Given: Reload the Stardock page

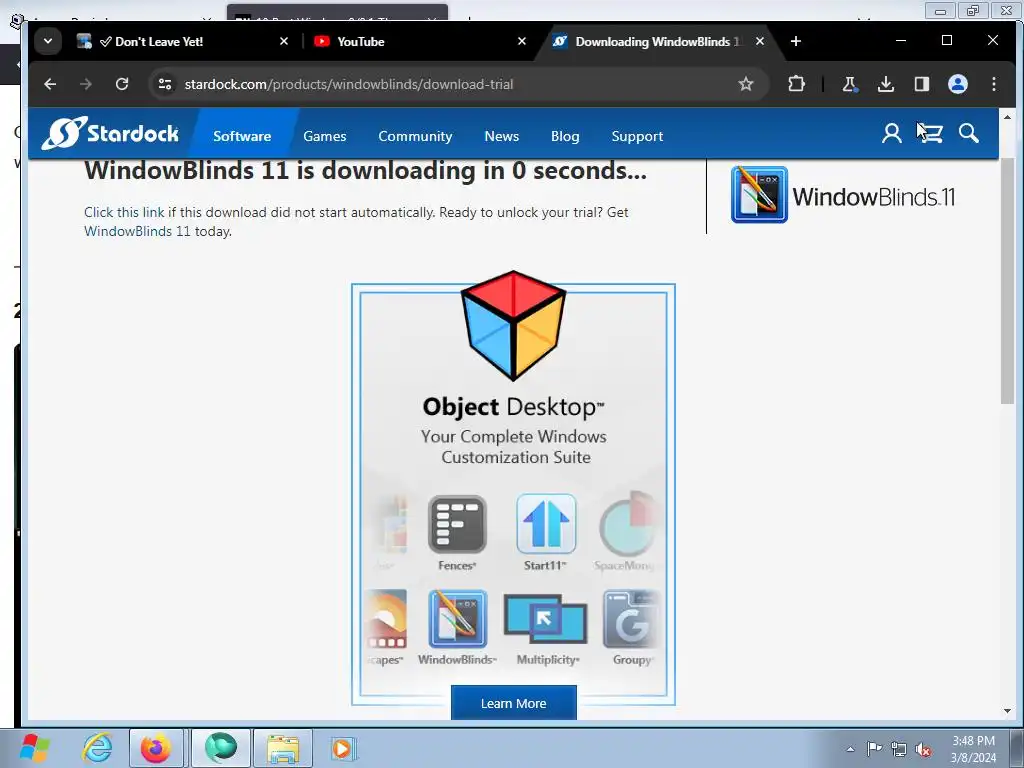Looking at the screenshot, I should (121, 84).
